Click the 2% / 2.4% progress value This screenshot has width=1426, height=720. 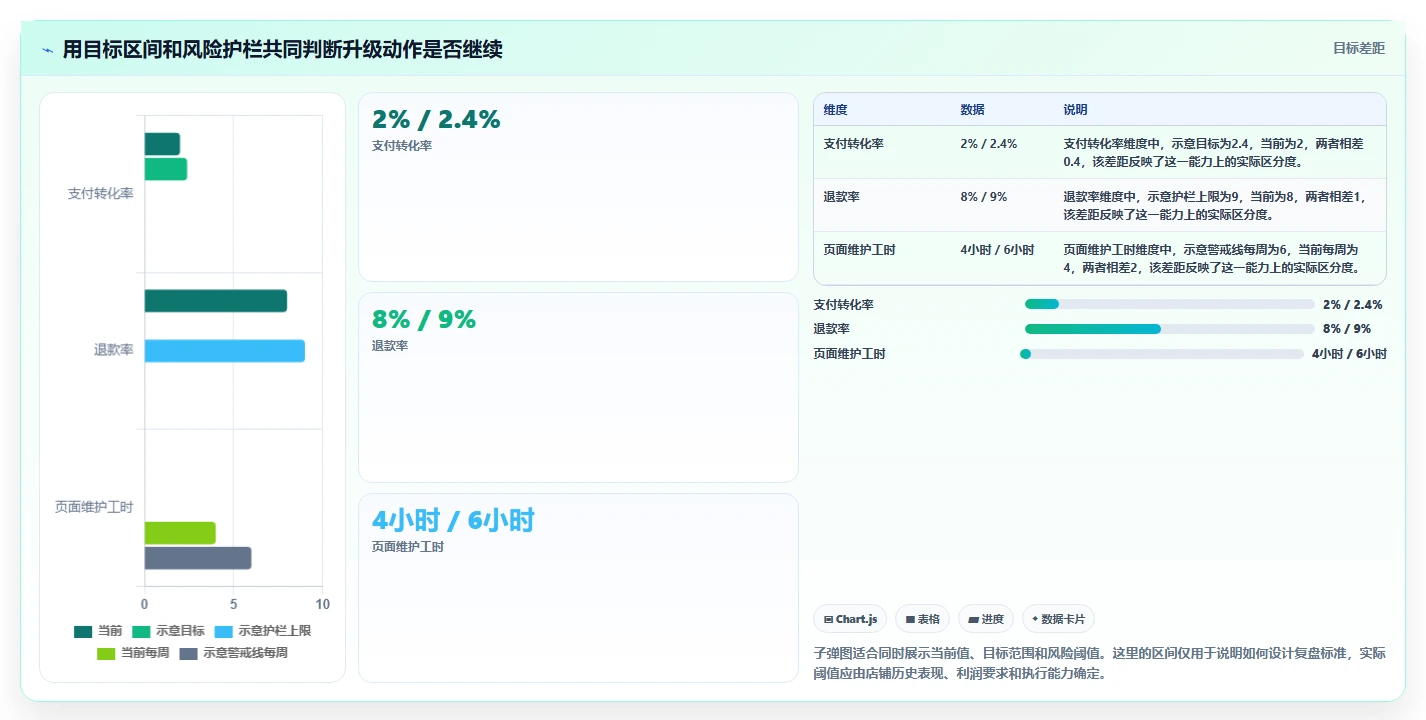(1352, 305)
